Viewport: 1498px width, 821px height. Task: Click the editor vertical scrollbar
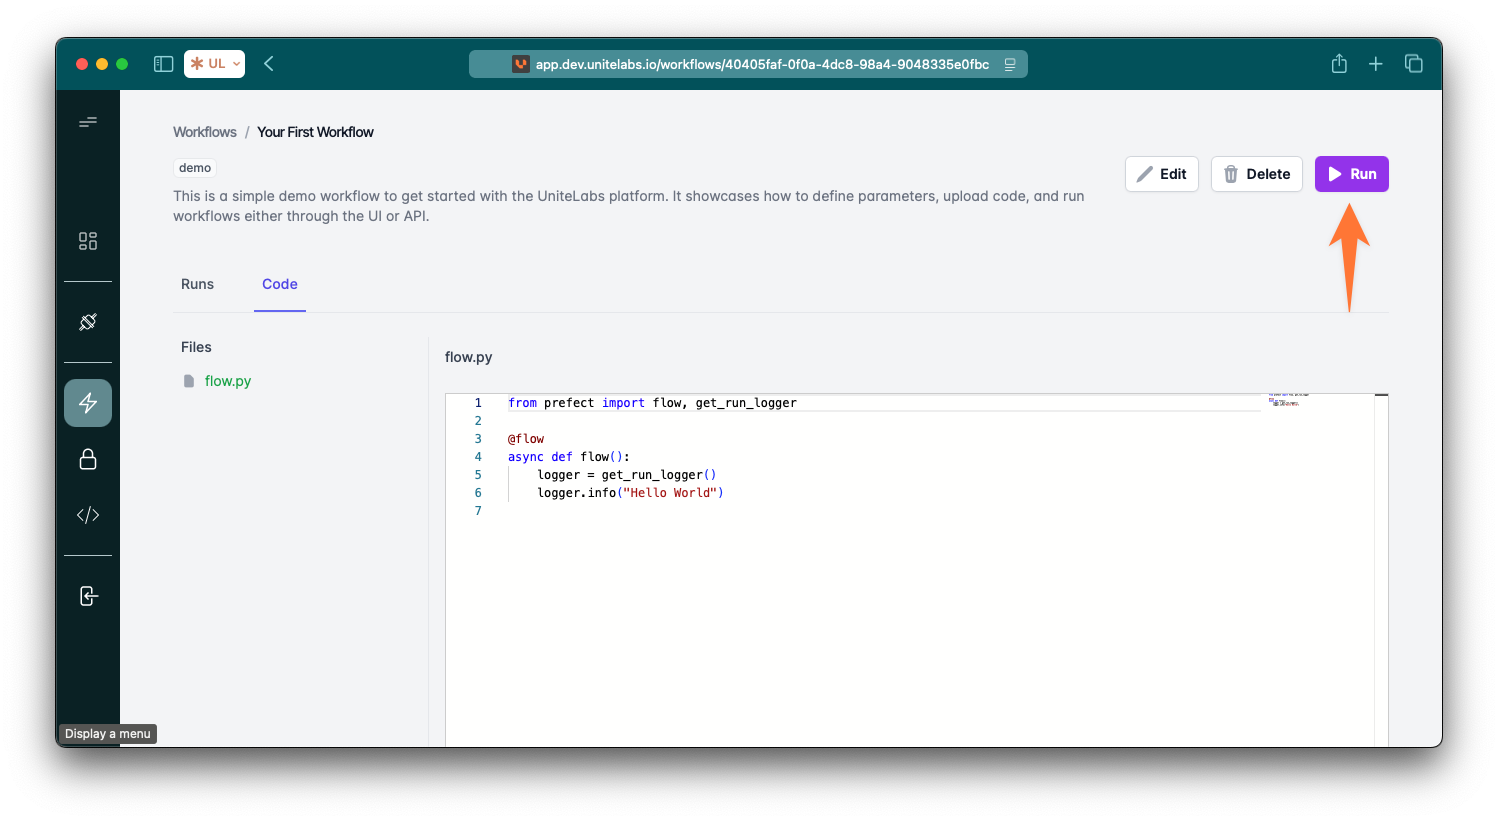pos(1381,570)
